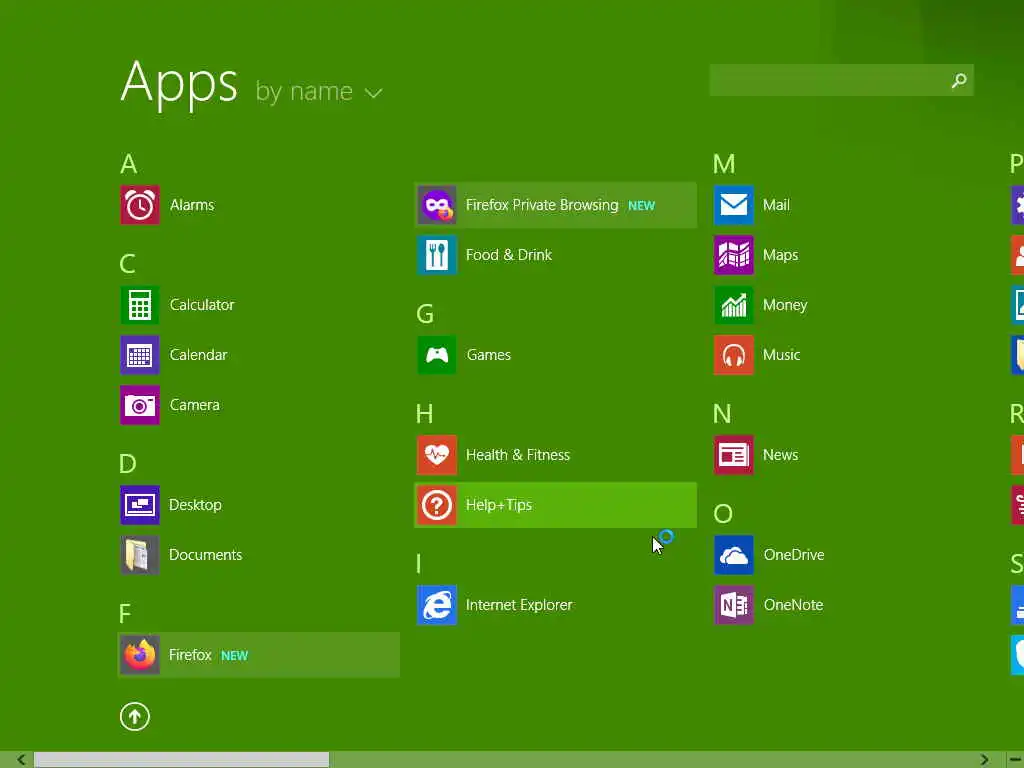The image size is (1024, 768).
Task: Click the chevron beside 'by name'
Action: click(374, 93)
